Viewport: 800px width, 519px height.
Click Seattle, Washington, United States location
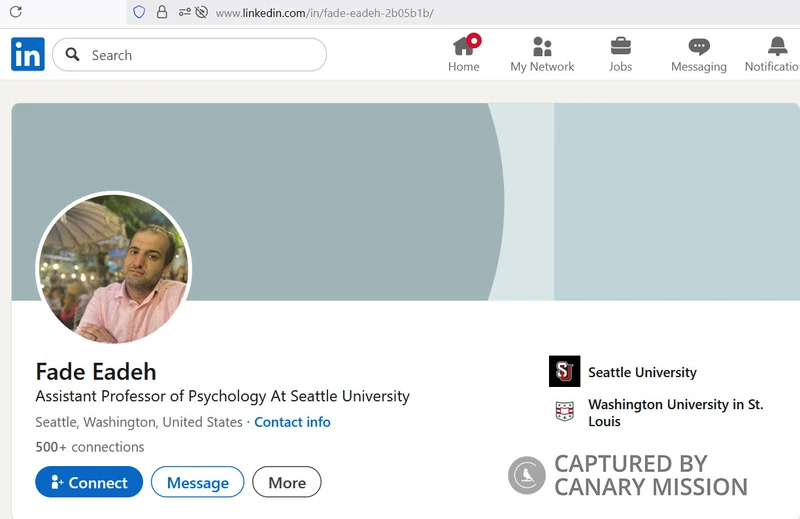[139, 422]
